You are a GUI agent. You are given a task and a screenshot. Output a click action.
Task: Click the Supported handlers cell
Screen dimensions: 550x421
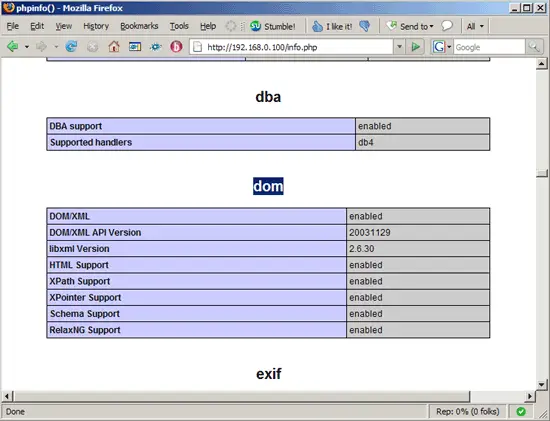(201, 142)
